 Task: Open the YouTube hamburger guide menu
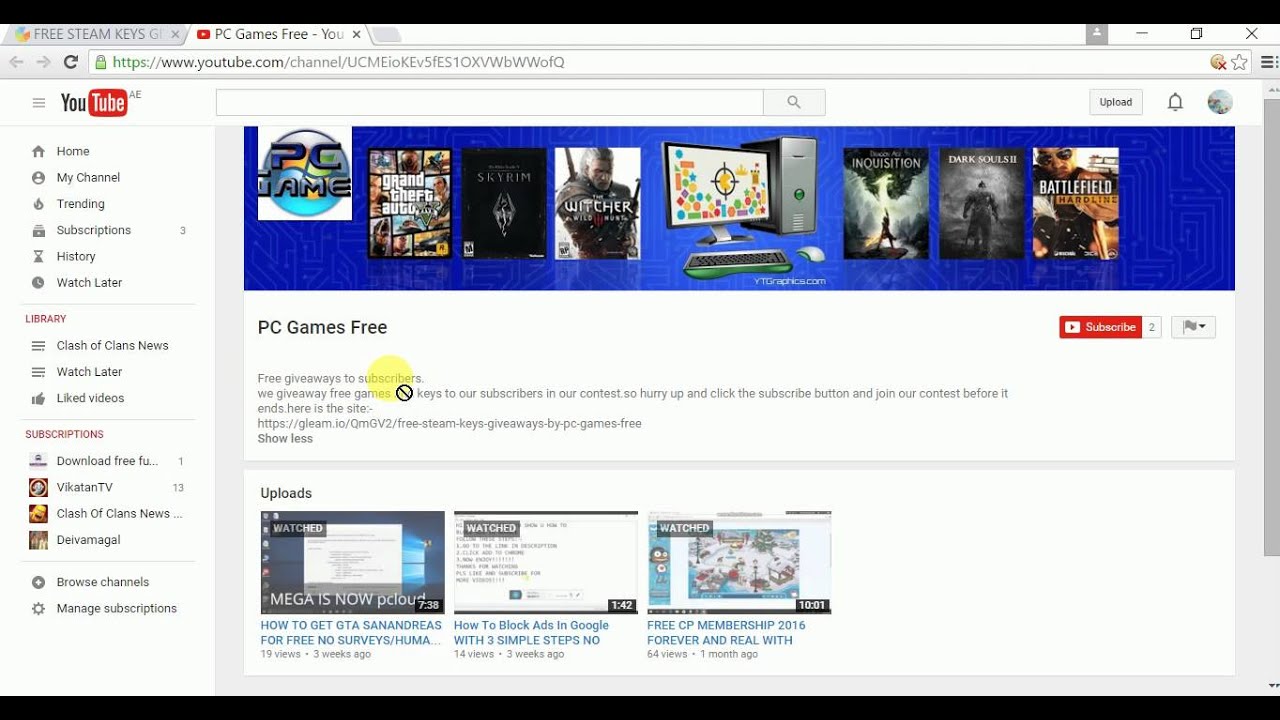[x=39, y=102]
